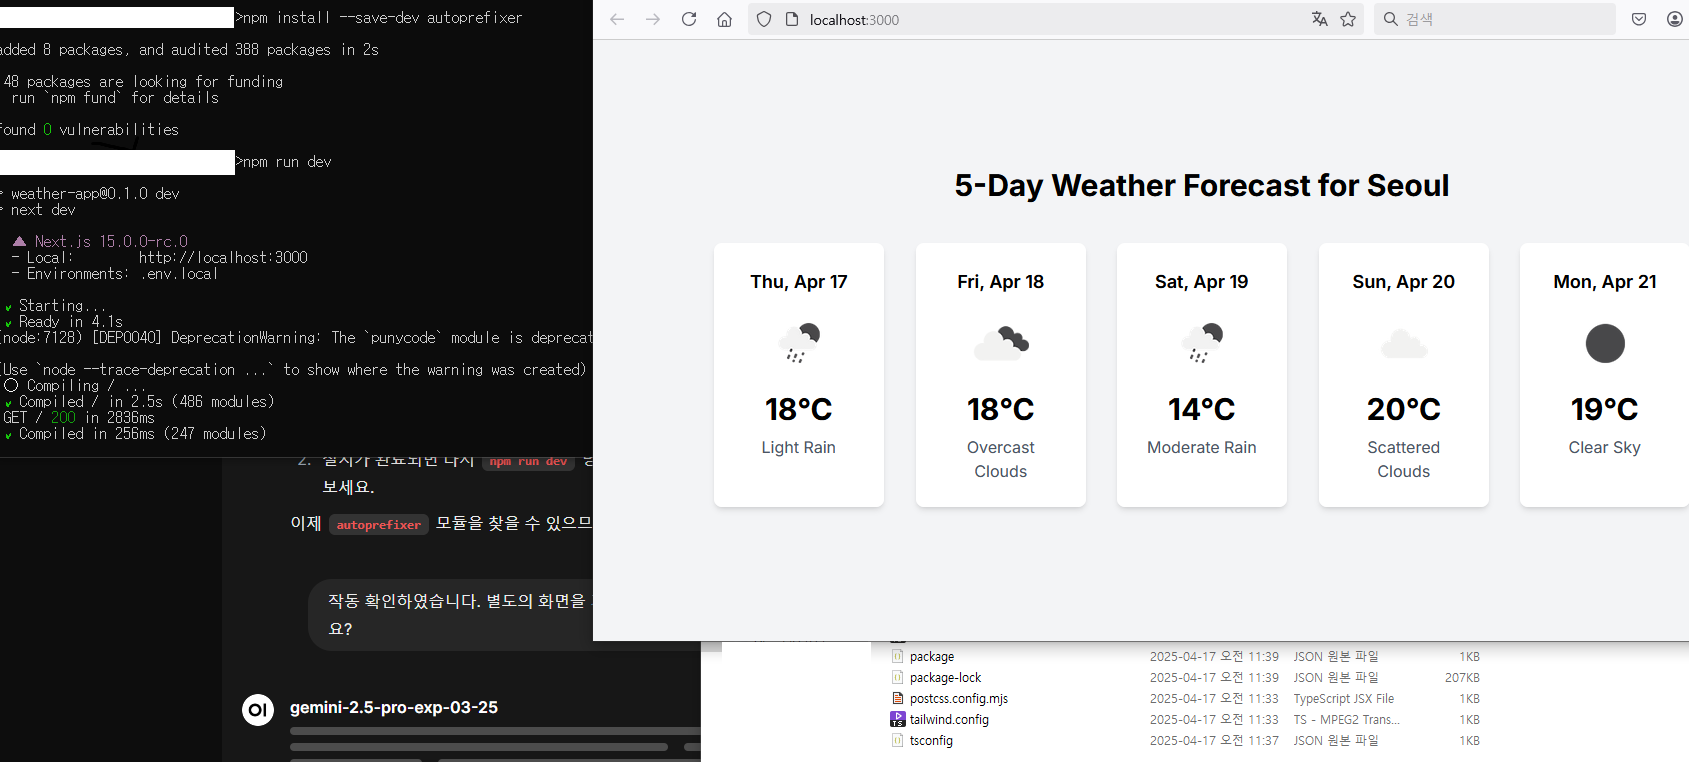Reload the localhost page

click(x=689, y=19)
